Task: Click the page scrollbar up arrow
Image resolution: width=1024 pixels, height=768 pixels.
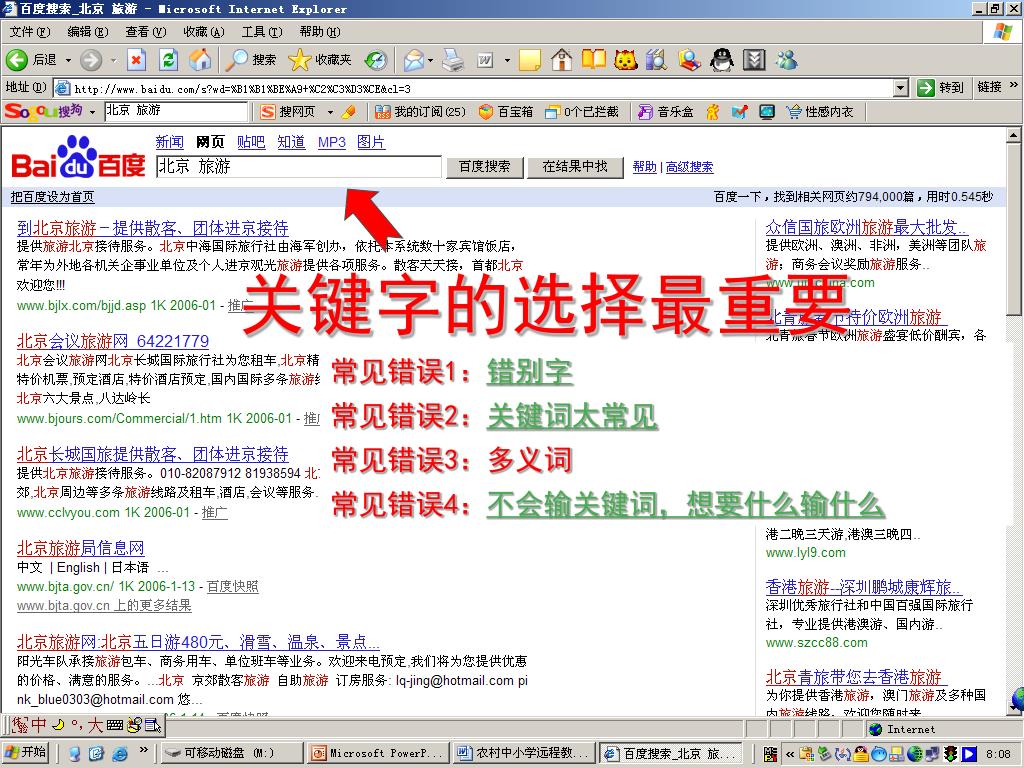Action: (x=1013, y=135)
